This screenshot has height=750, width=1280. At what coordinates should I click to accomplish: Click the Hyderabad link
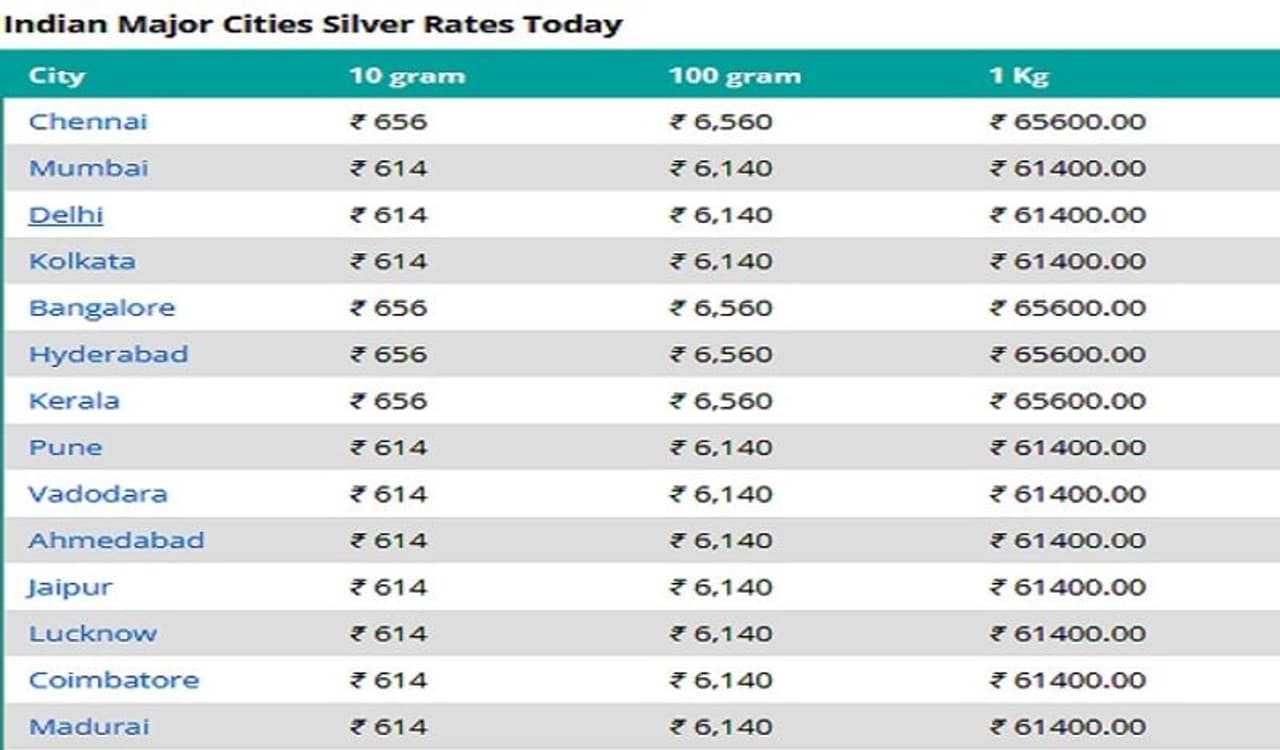108,354
